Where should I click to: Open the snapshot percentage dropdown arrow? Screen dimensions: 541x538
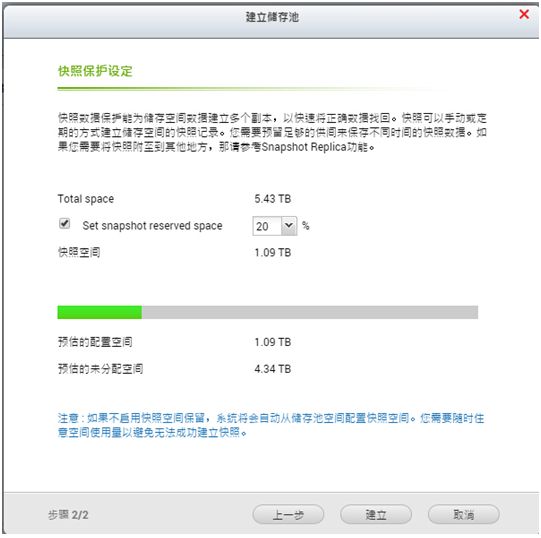(x=289, y=226)
